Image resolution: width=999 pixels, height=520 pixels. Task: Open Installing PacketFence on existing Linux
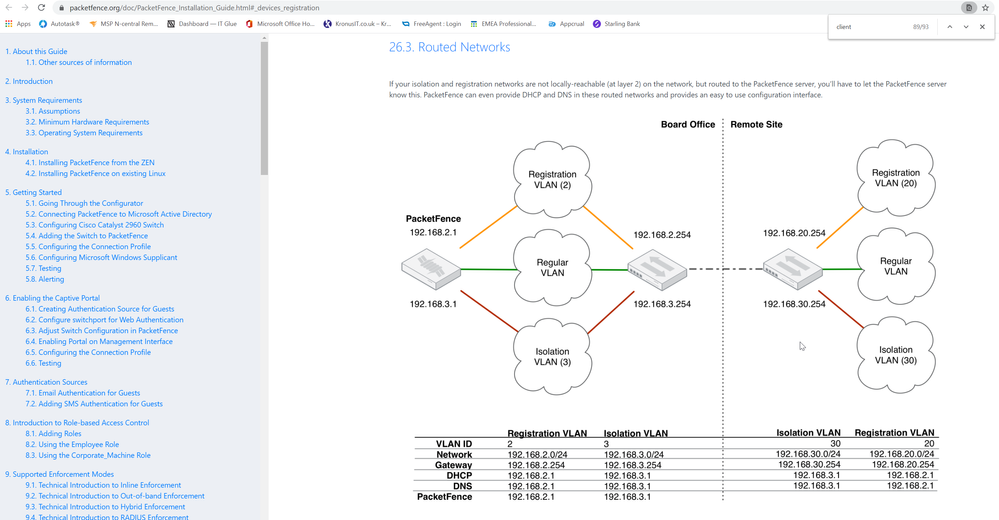coord(96,173)
